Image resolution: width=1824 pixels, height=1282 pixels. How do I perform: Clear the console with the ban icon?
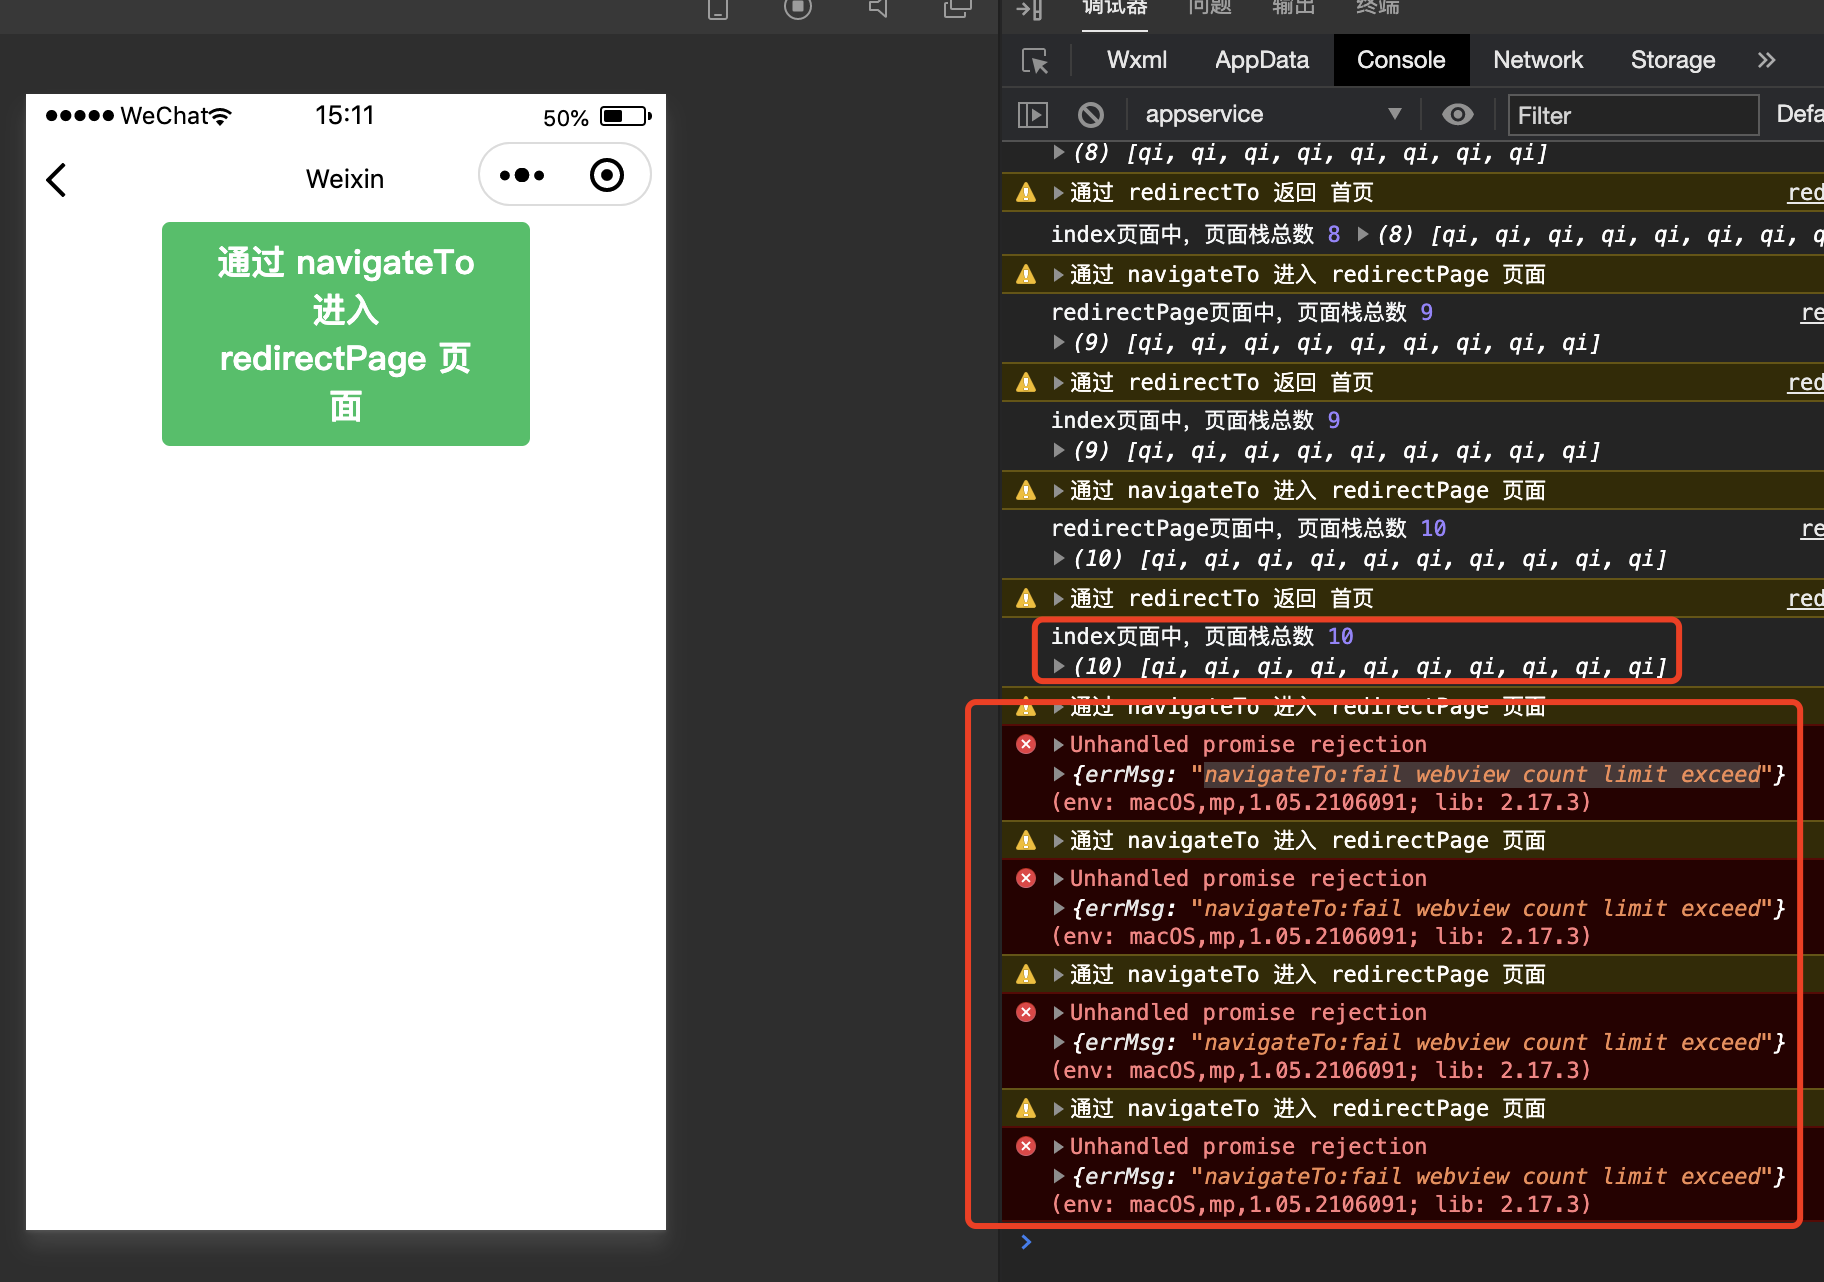pyautogui.click(x=1091, y=115)
